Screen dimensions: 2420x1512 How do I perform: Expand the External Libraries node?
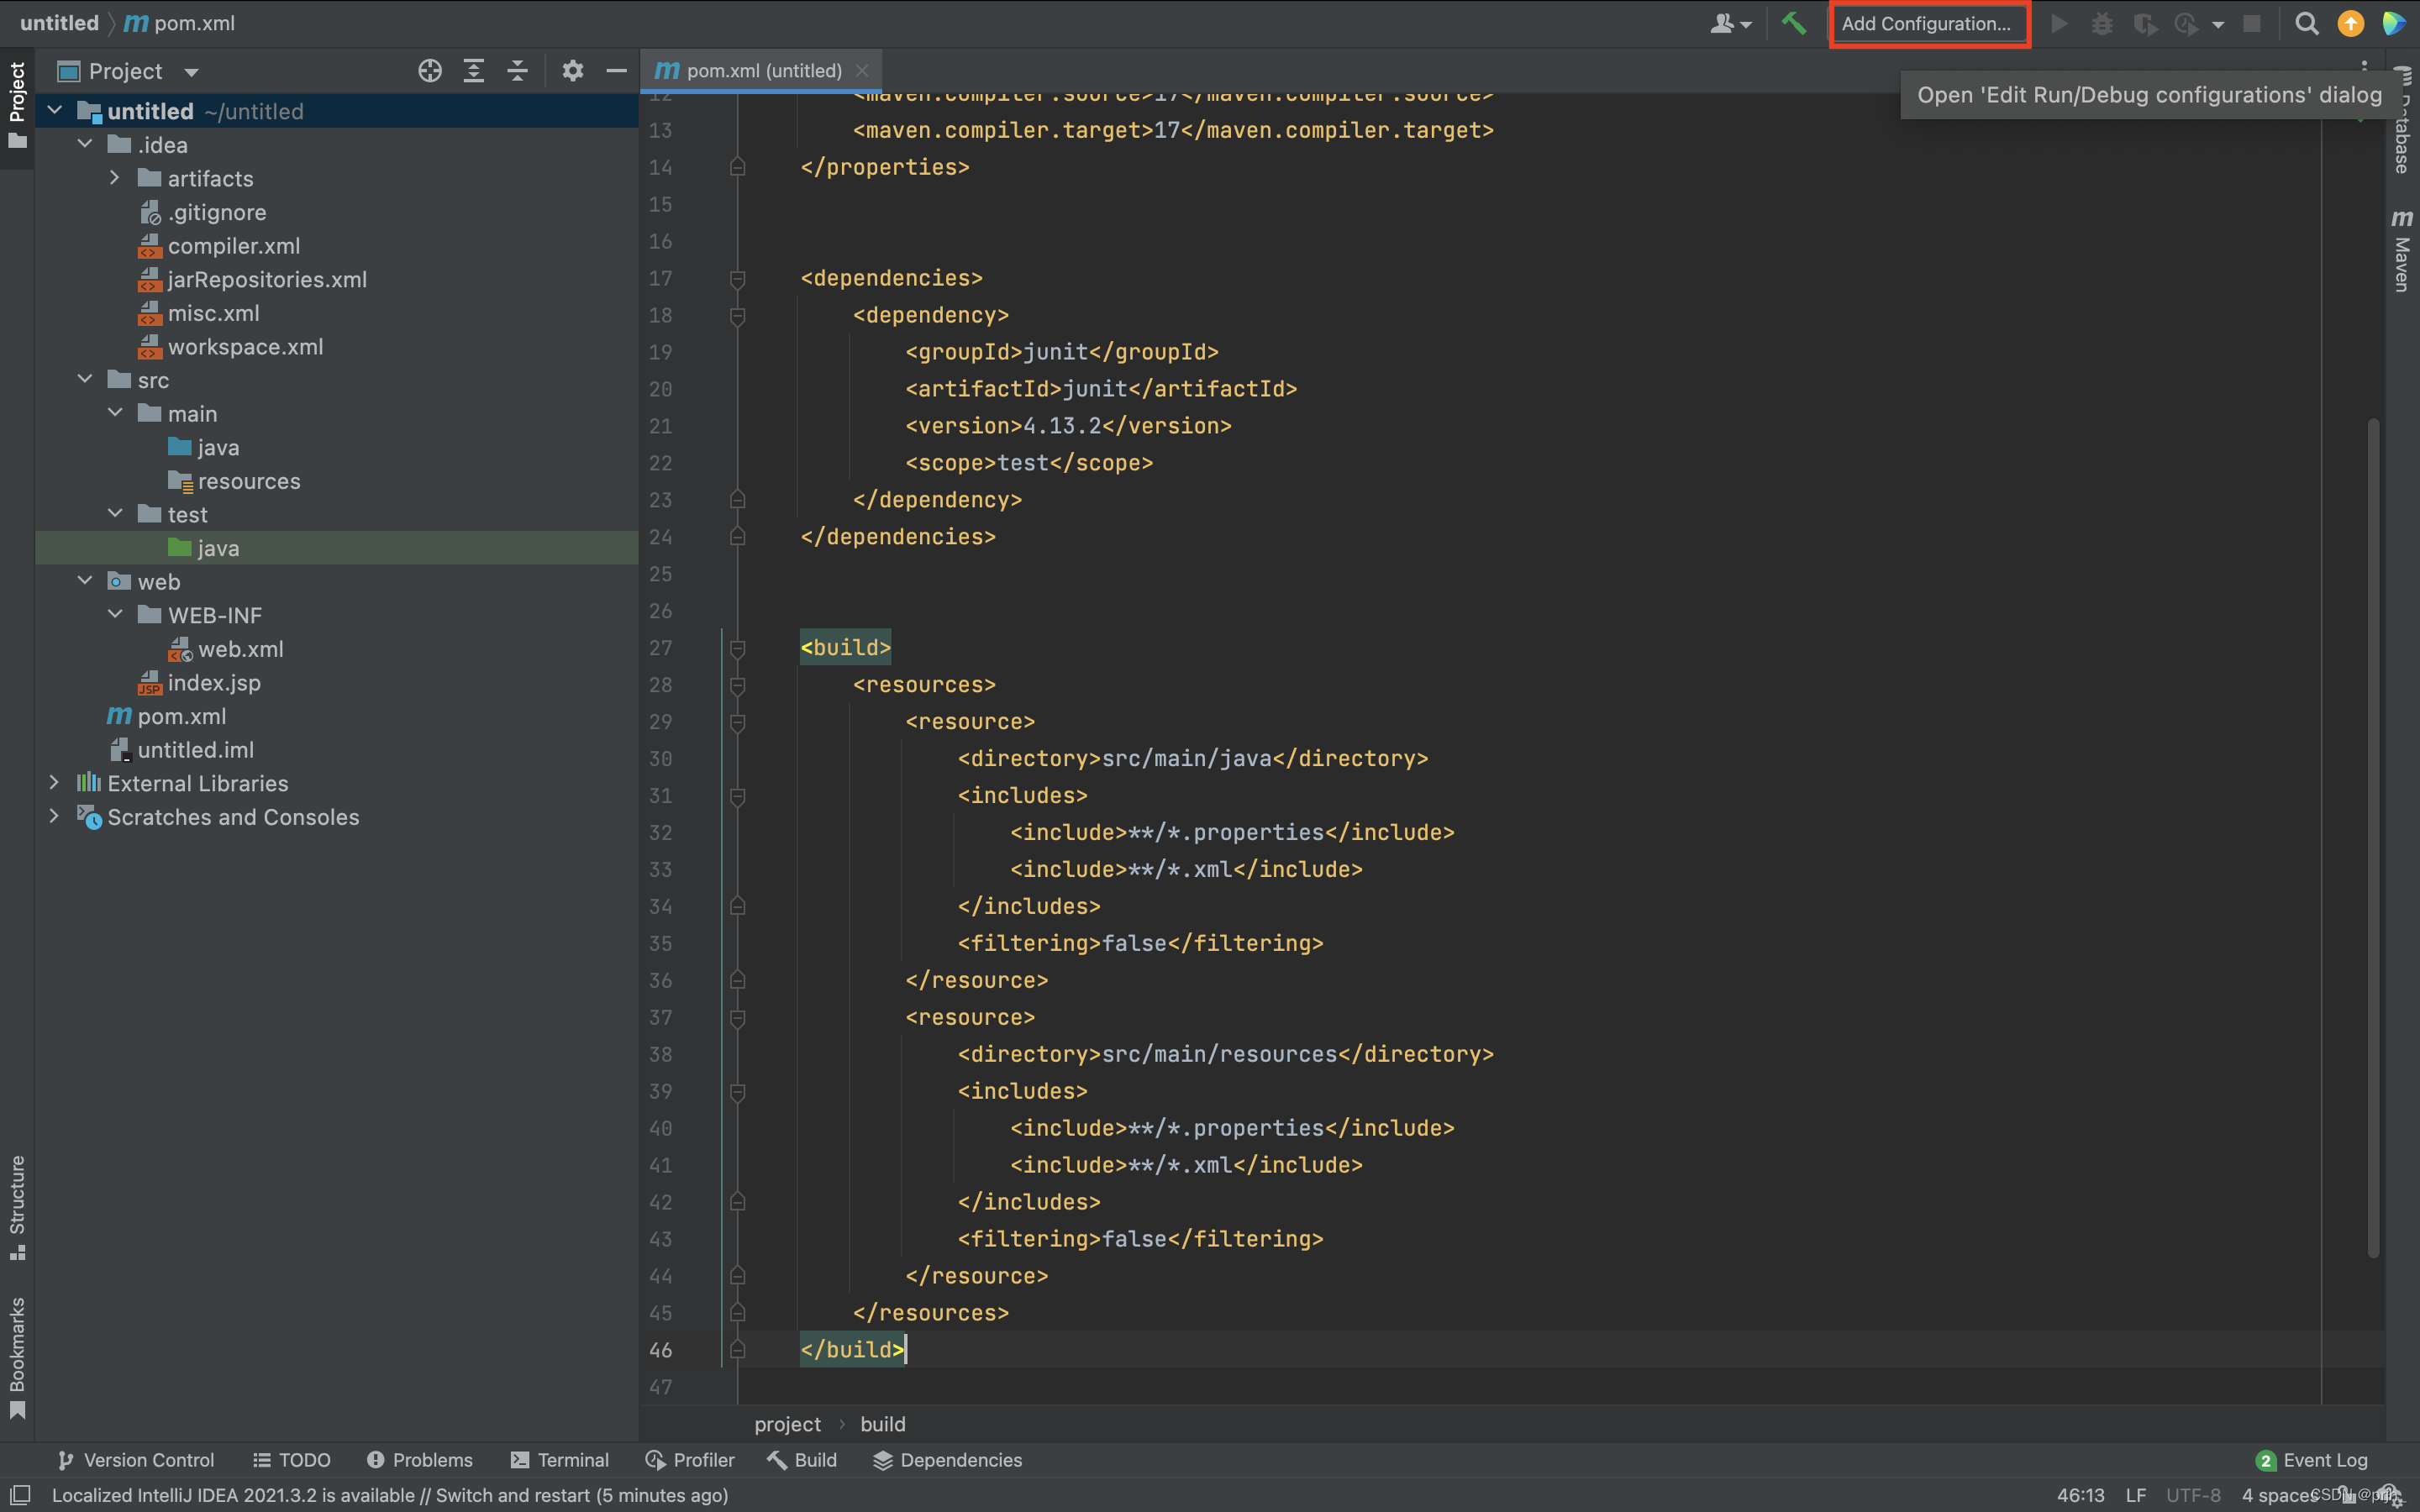[x=50, y=782]
